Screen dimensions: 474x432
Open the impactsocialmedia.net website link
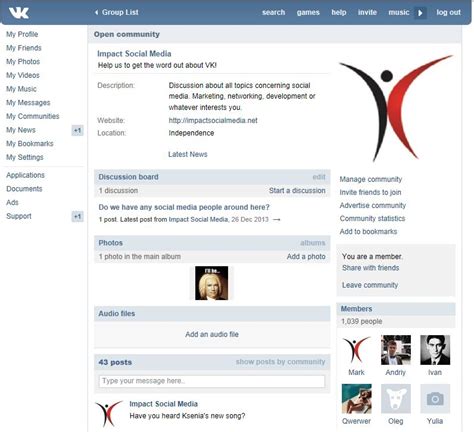point(213,120)
